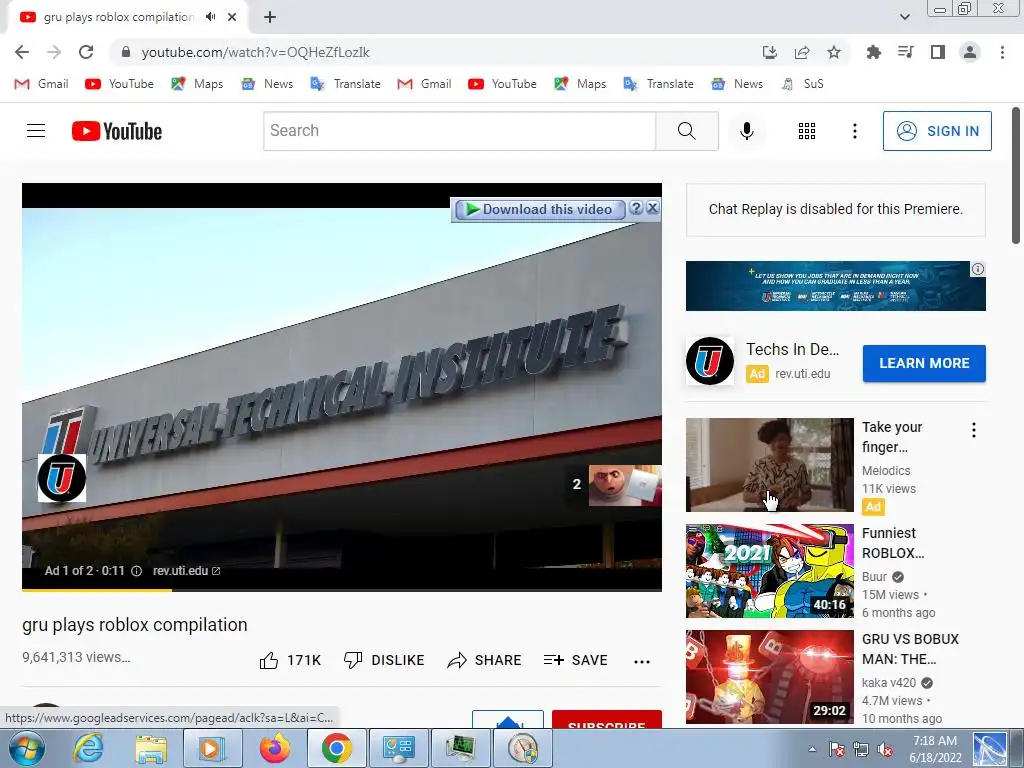Click the UTI channel logo in video

62,478
